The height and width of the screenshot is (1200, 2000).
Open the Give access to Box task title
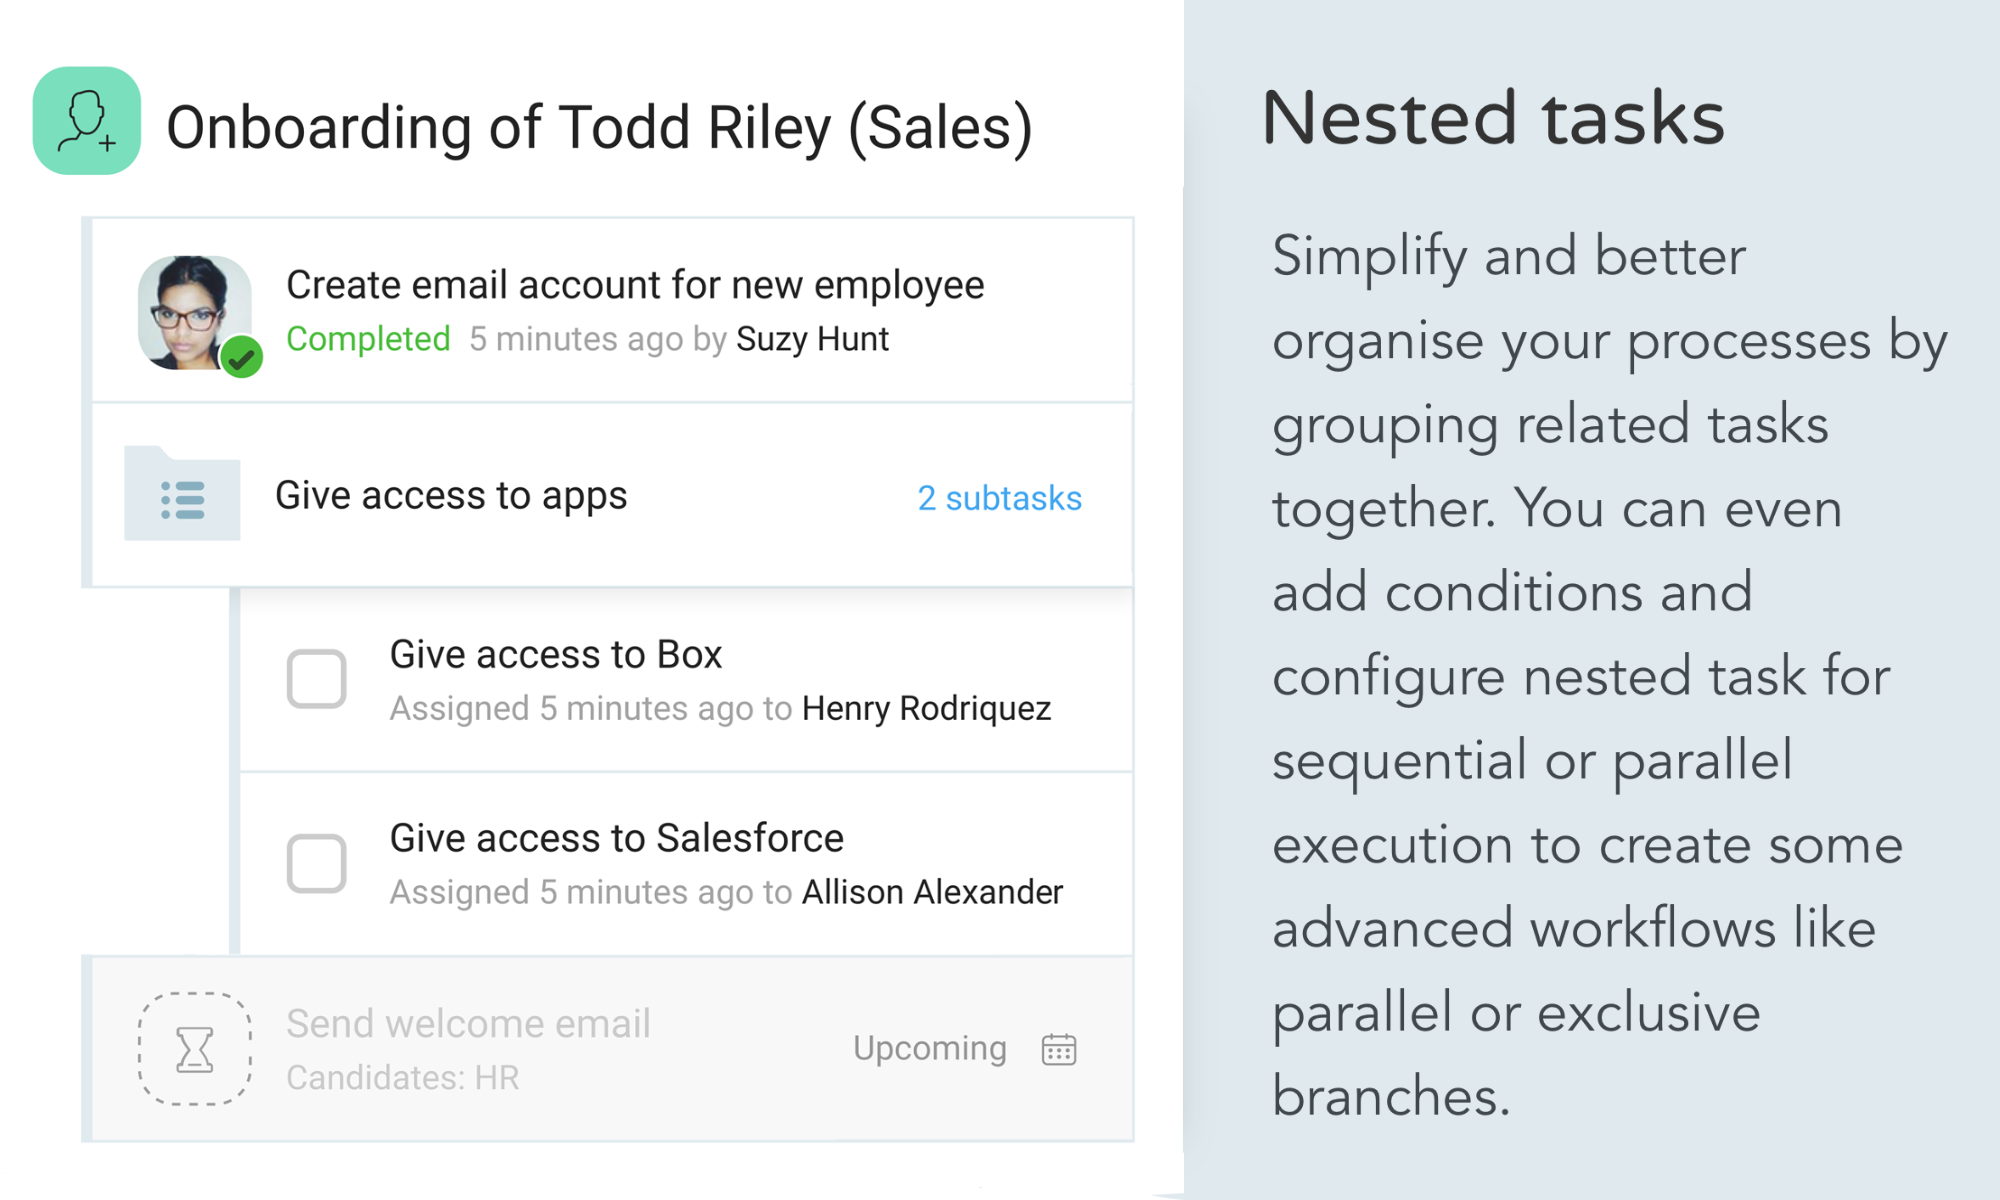[x=555, y=655]
